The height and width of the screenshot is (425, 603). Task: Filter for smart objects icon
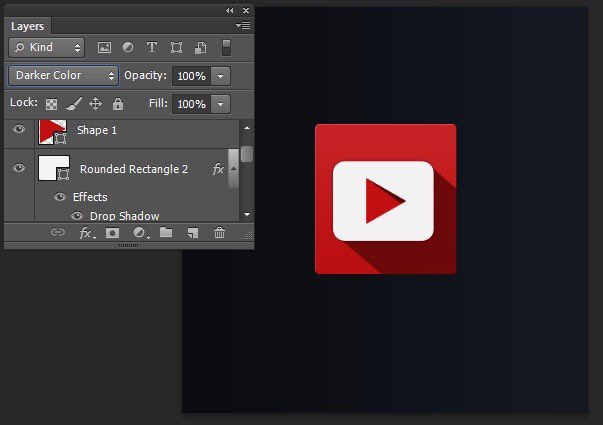pos(200,48)
